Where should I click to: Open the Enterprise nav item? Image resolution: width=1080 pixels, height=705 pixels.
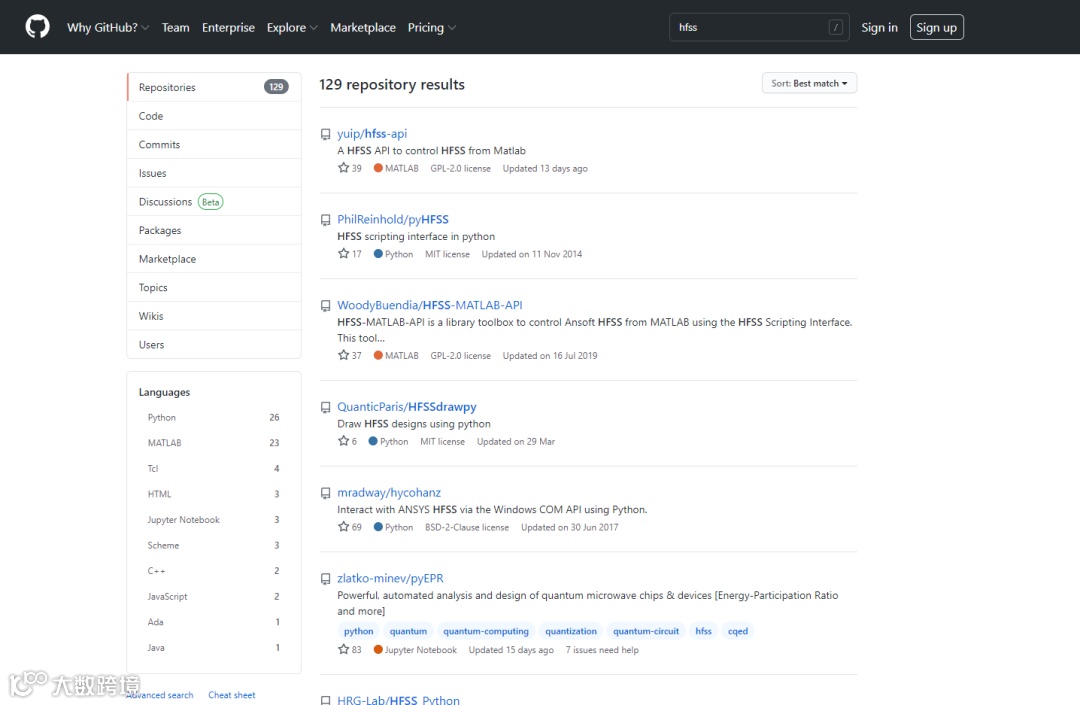click(228, 28)
